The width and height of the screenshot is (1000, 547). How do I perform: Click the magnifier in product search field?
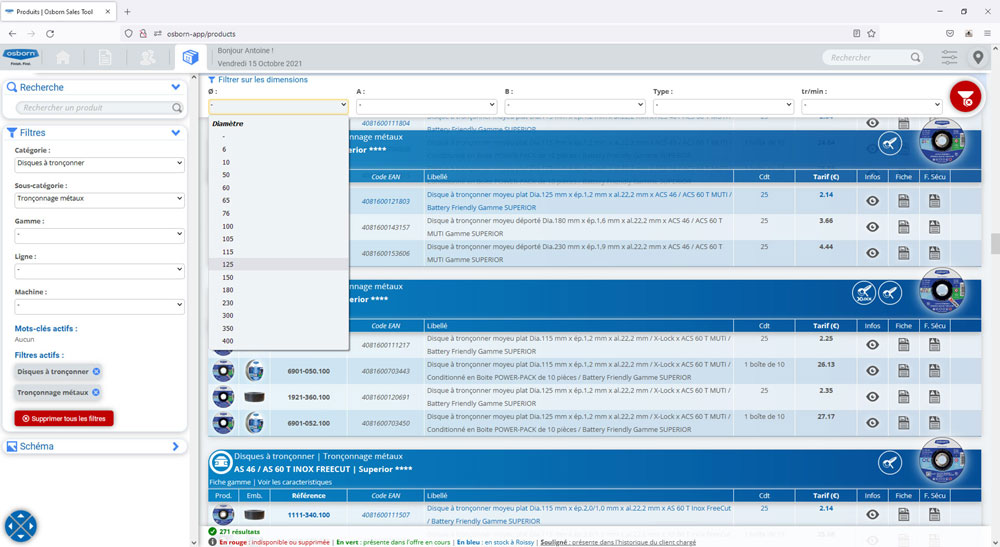point(177,108)
